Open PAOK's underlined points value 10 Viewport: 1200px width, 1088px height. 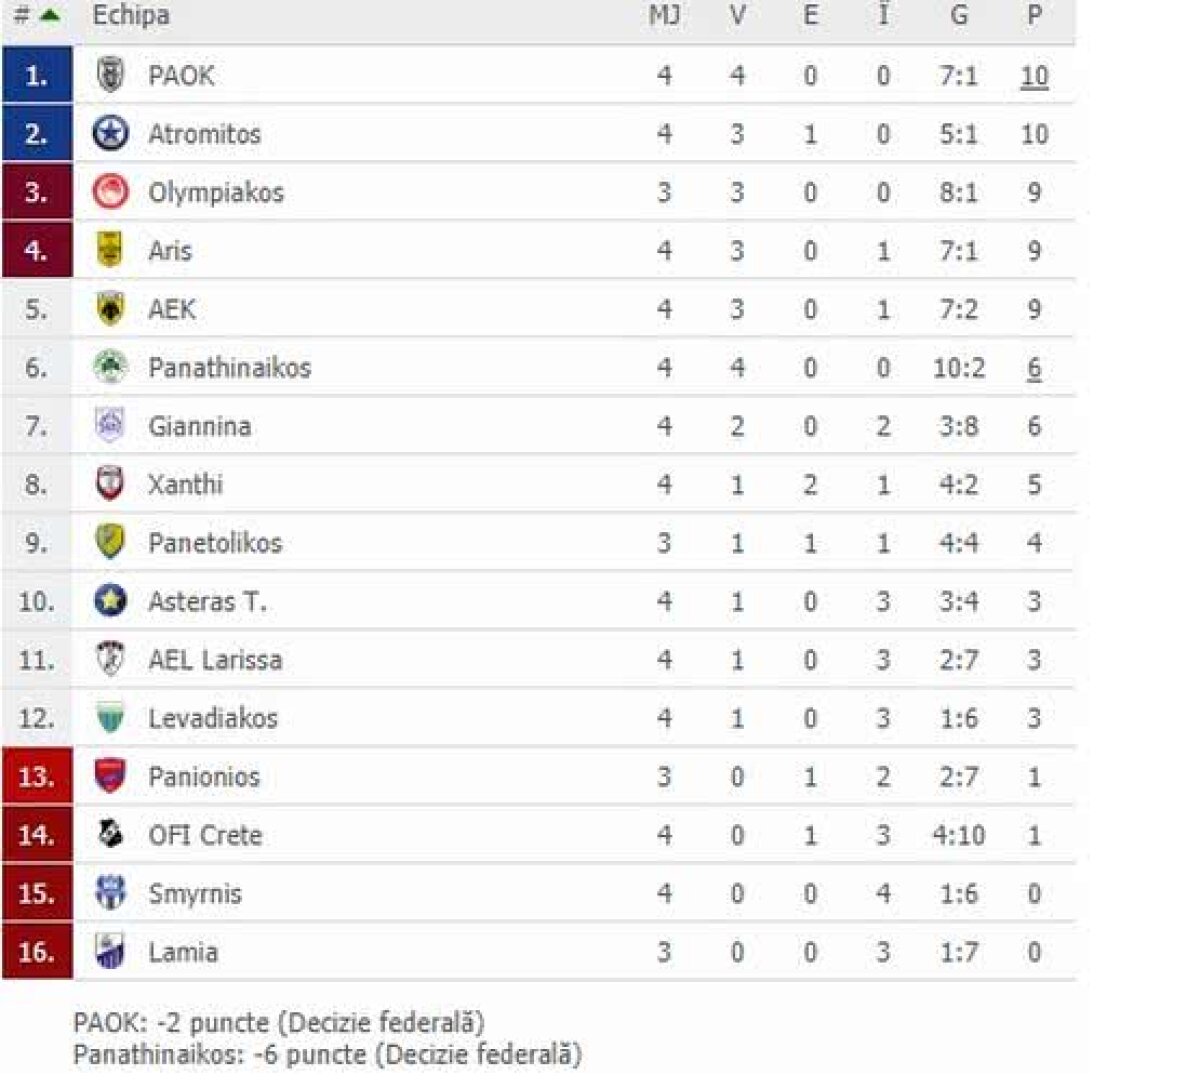click(1034, 75)
